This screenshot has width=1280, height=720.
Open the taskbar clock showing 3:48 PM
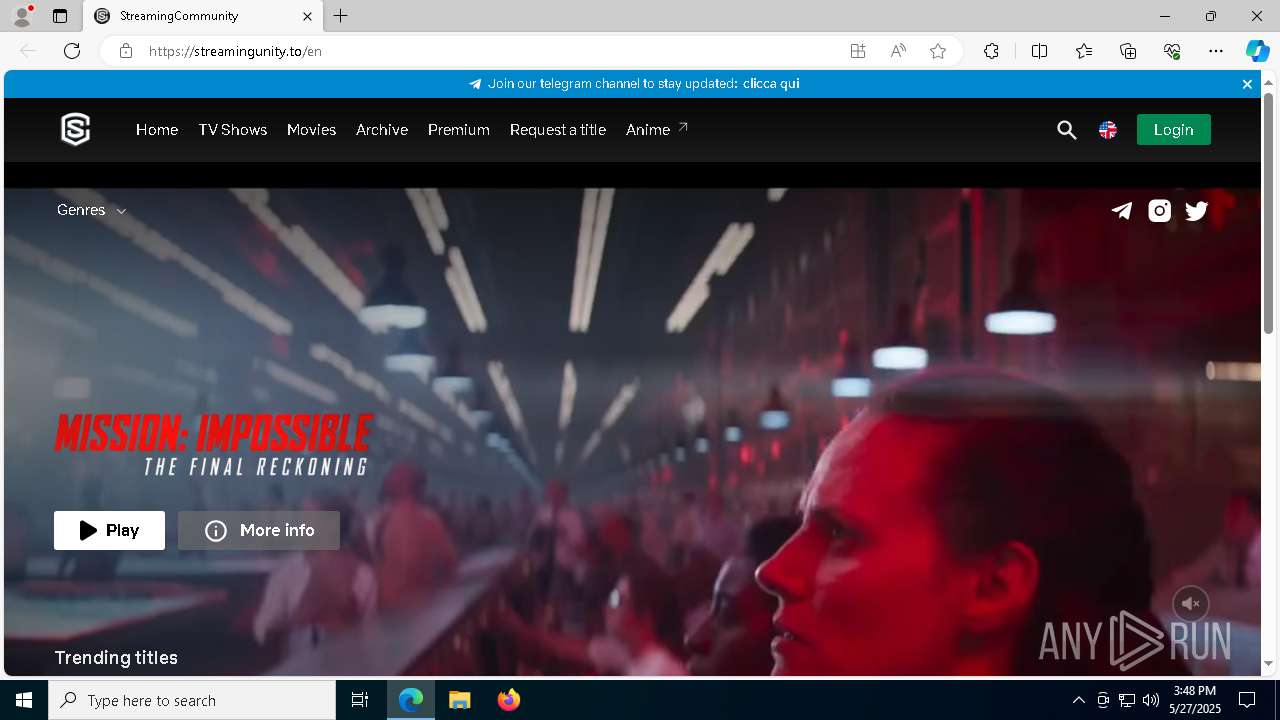click(1195, 700)
